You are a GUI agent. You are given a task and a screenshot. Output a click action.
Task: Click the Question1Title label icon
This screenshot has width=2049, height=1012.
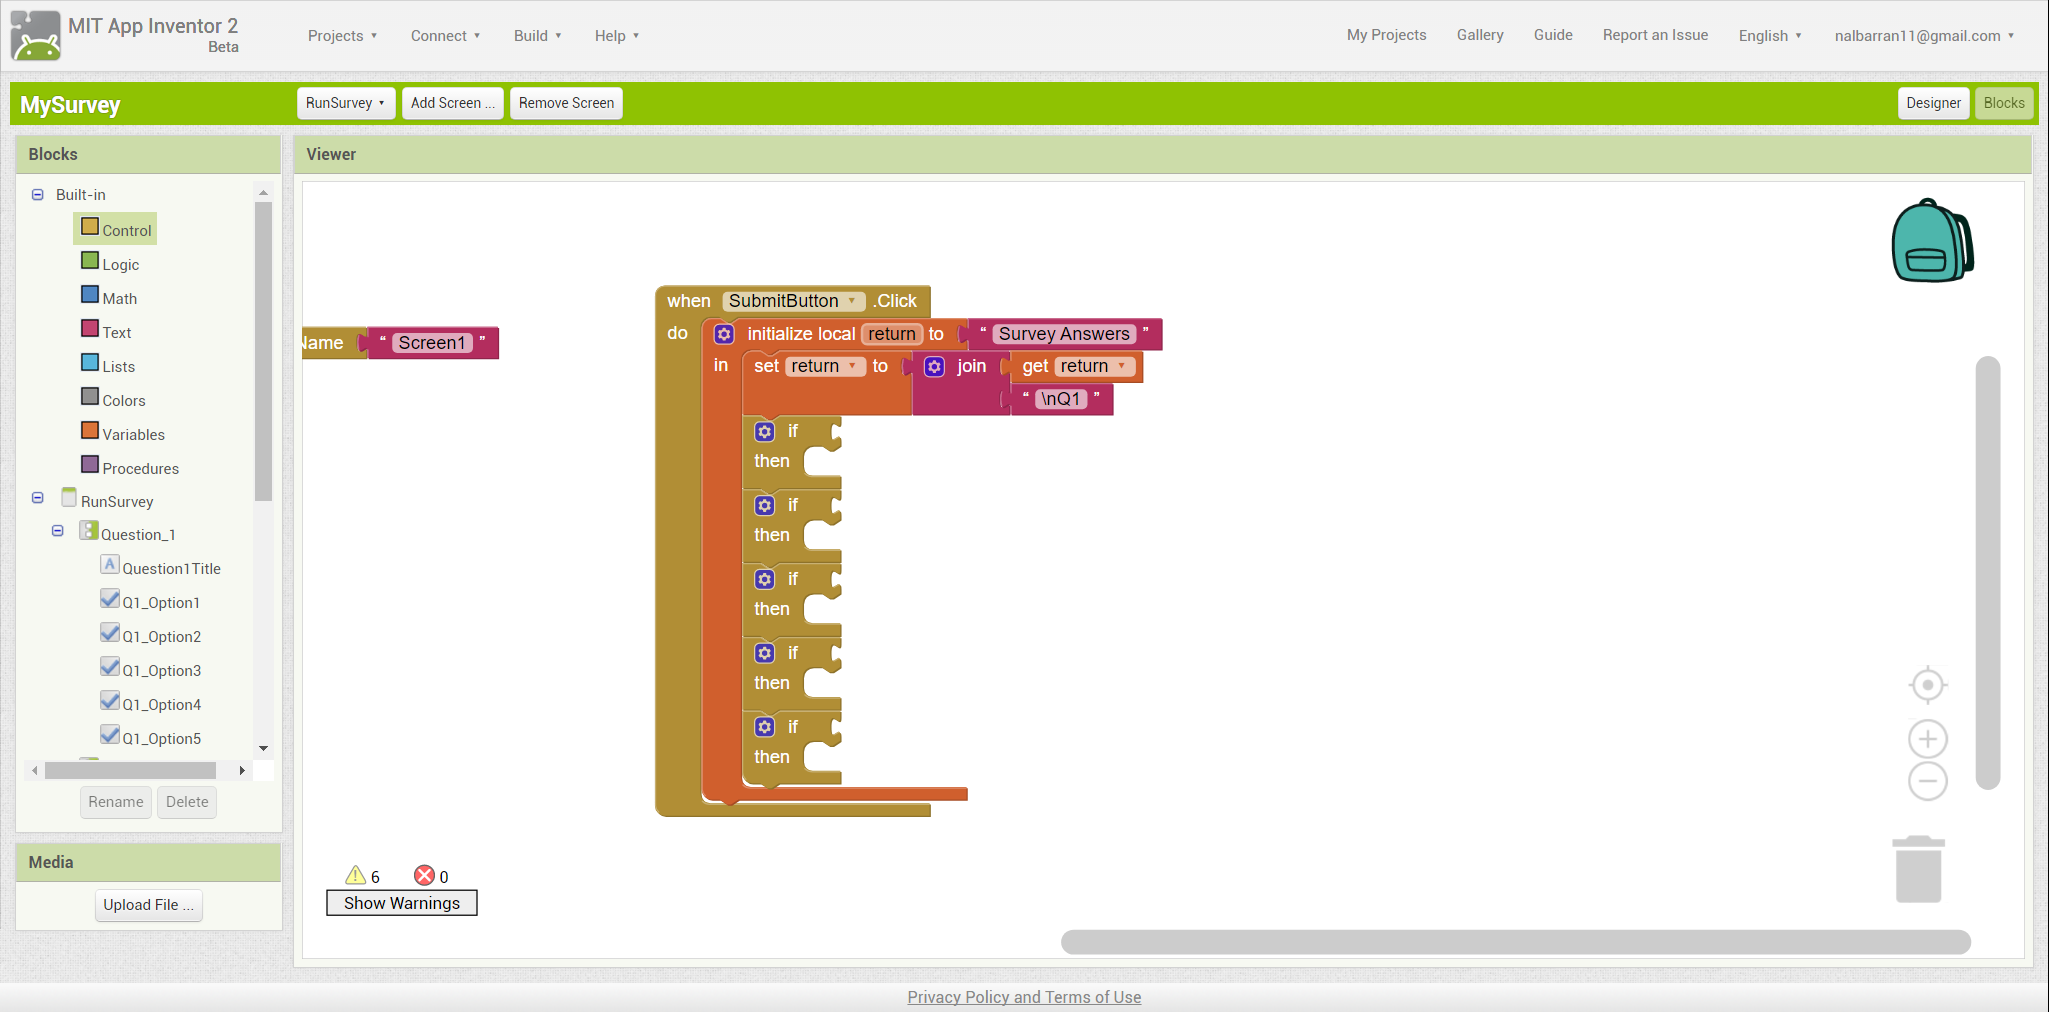point(110,565)
